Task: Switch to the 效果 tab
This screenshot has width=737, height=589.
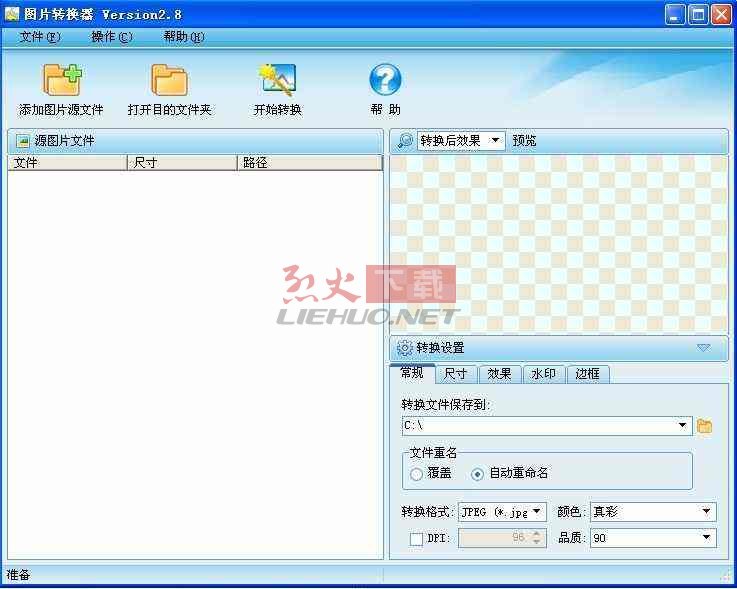Action: [x=499, y=374]
